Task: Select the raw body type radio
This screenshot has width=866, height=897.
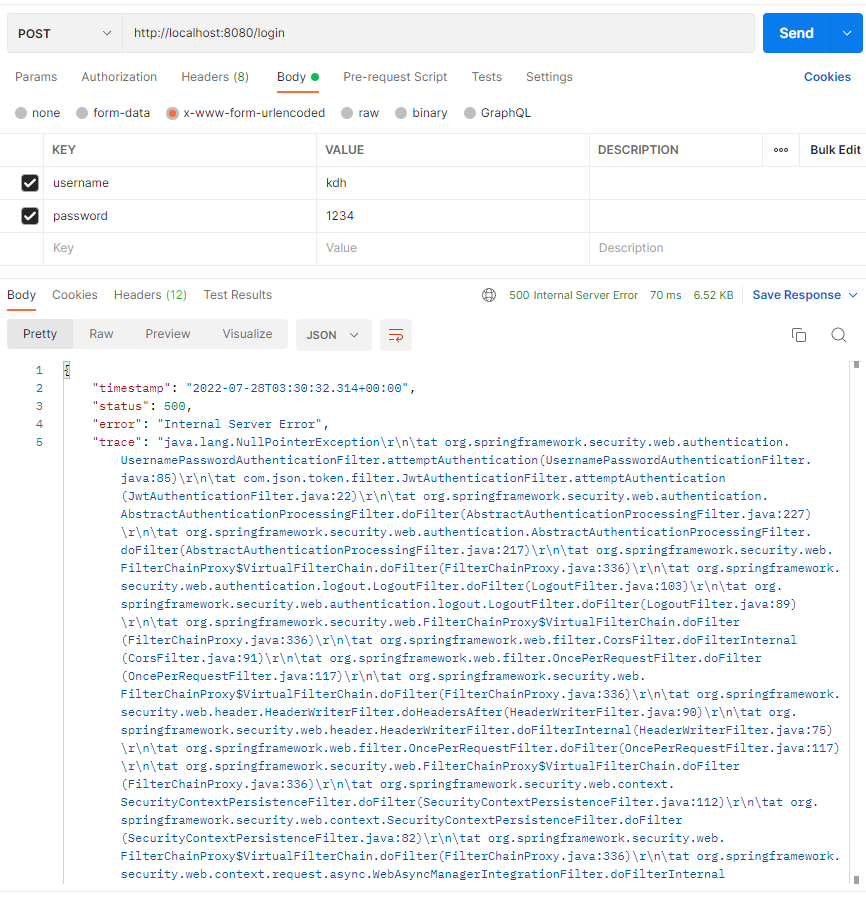Action: pyautogui.click(x=347, y=113)
